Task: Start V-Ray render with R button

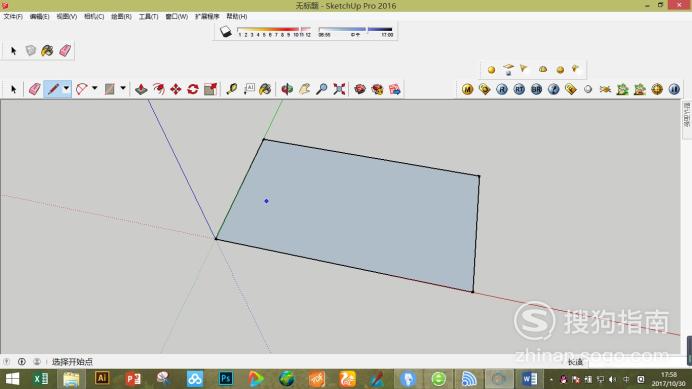Action: [x=502, y=89]
